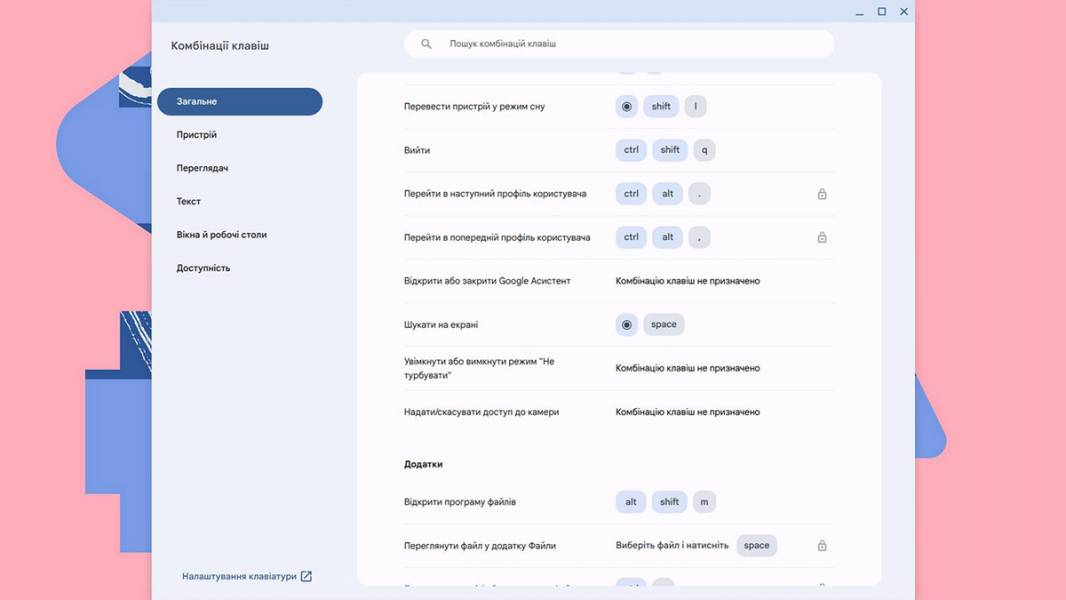
Task: Maximize the shortcuts window
Action: click(x=882, y=12)
